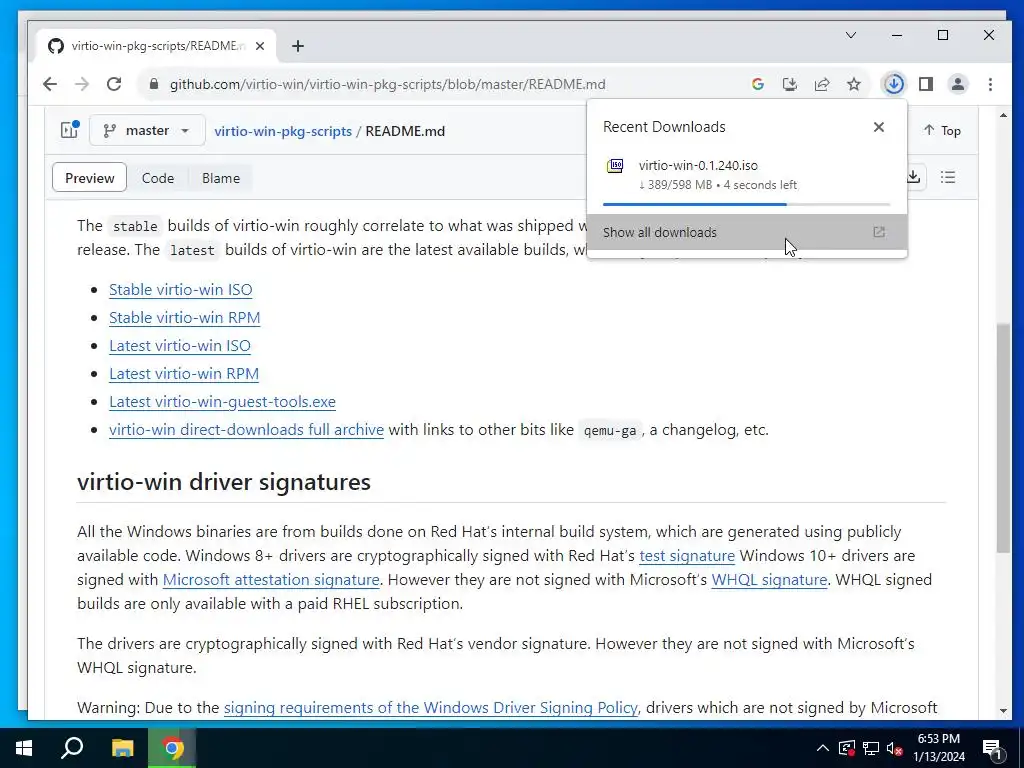Follow the WHQL signature link

click(769, 580)
